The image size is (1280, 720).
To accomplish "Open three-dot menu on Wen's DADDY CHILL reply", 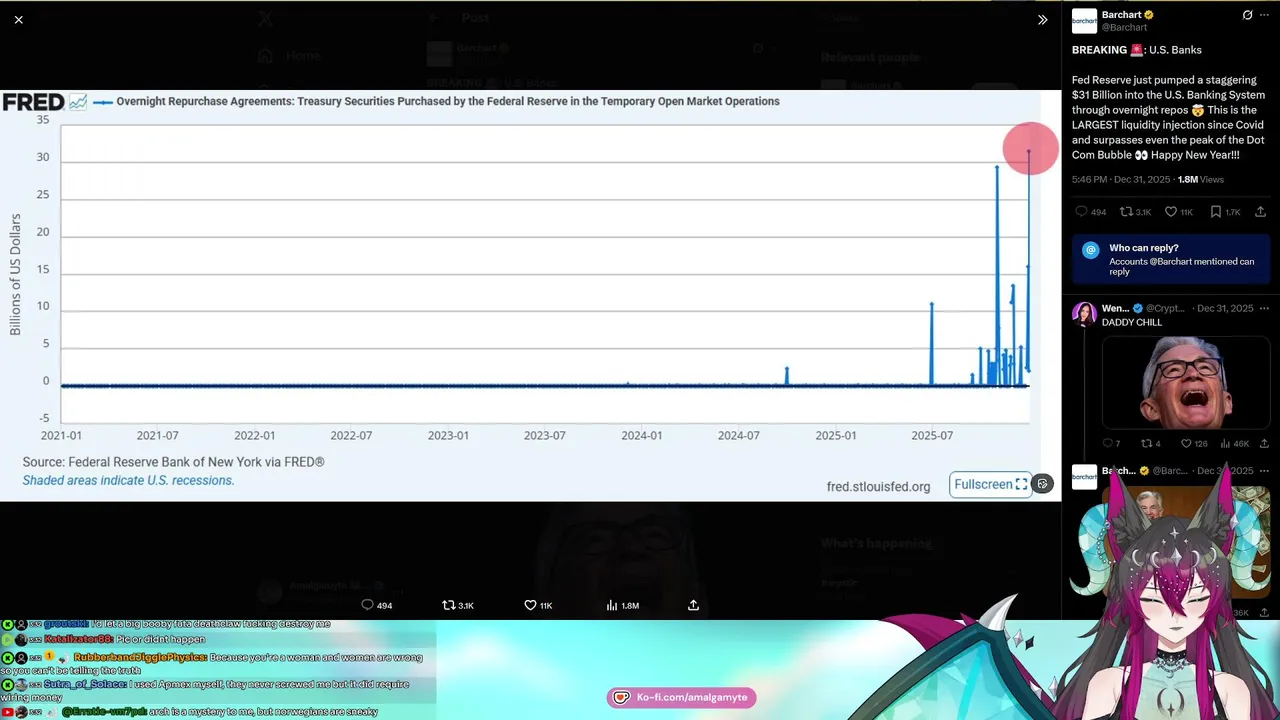I will click(1266, 308).
